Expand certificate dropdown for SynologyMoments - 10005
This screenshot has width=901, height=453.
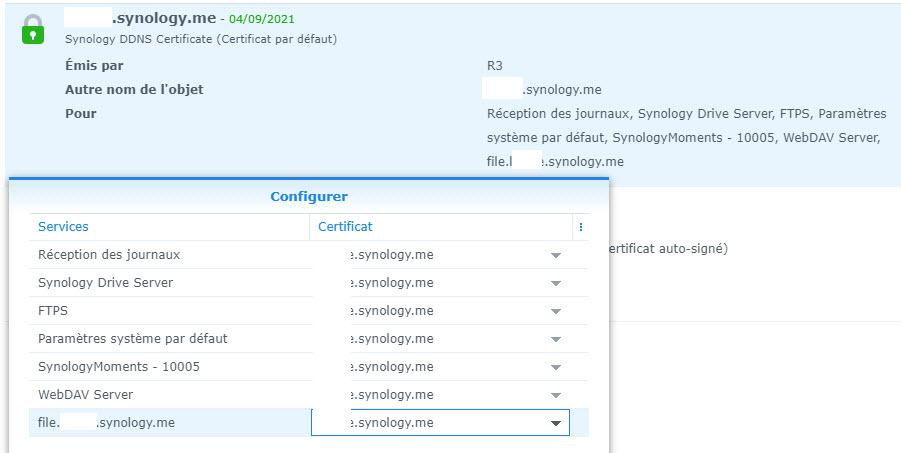(556, 367)
